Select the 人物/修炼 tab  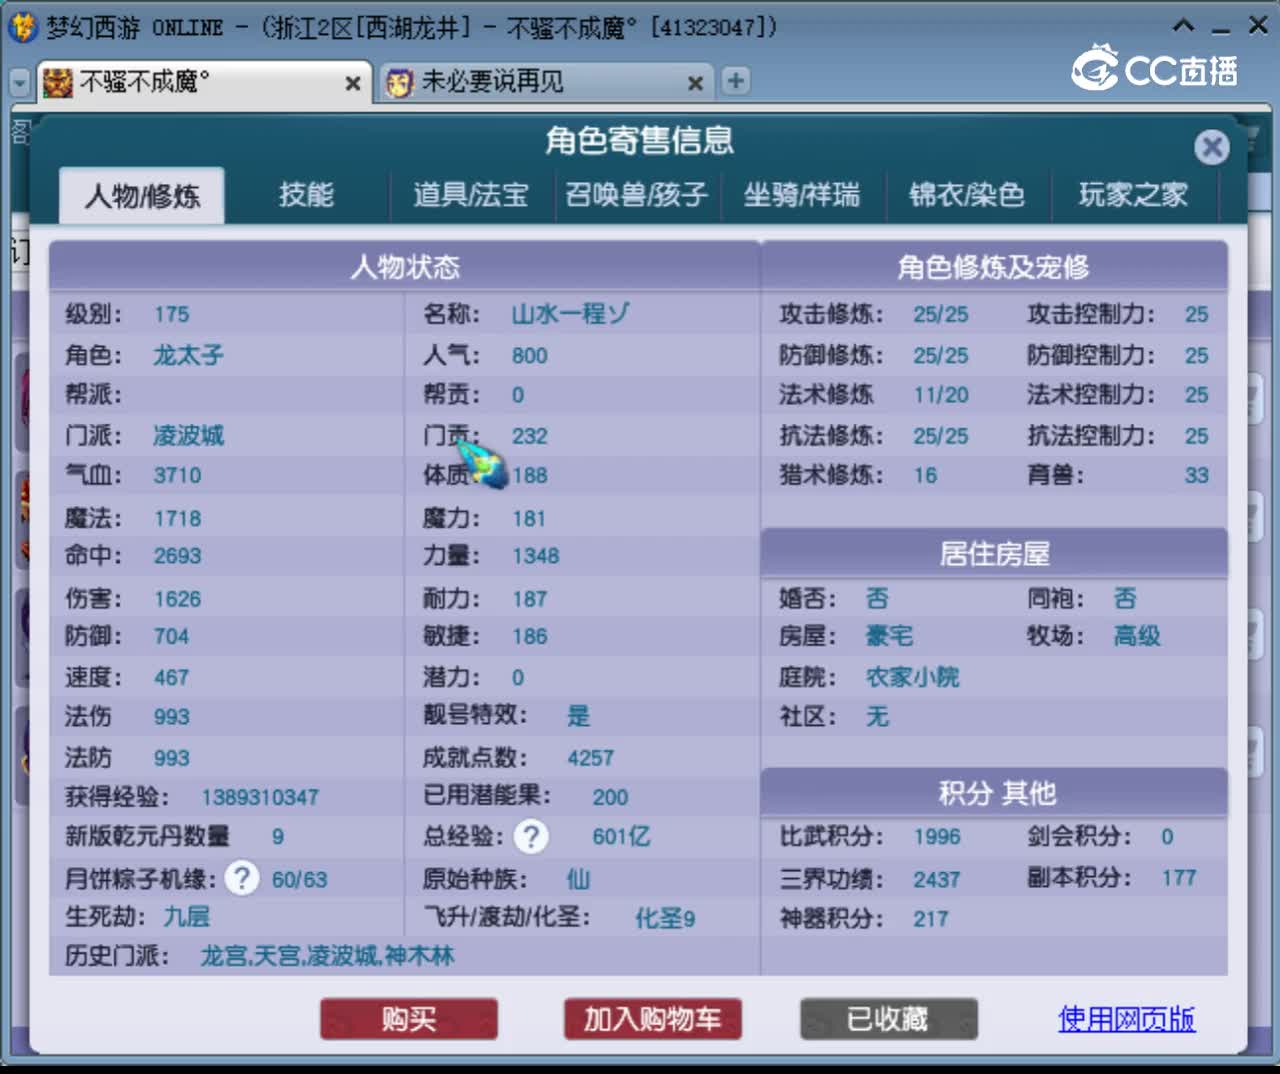[142, 195]
